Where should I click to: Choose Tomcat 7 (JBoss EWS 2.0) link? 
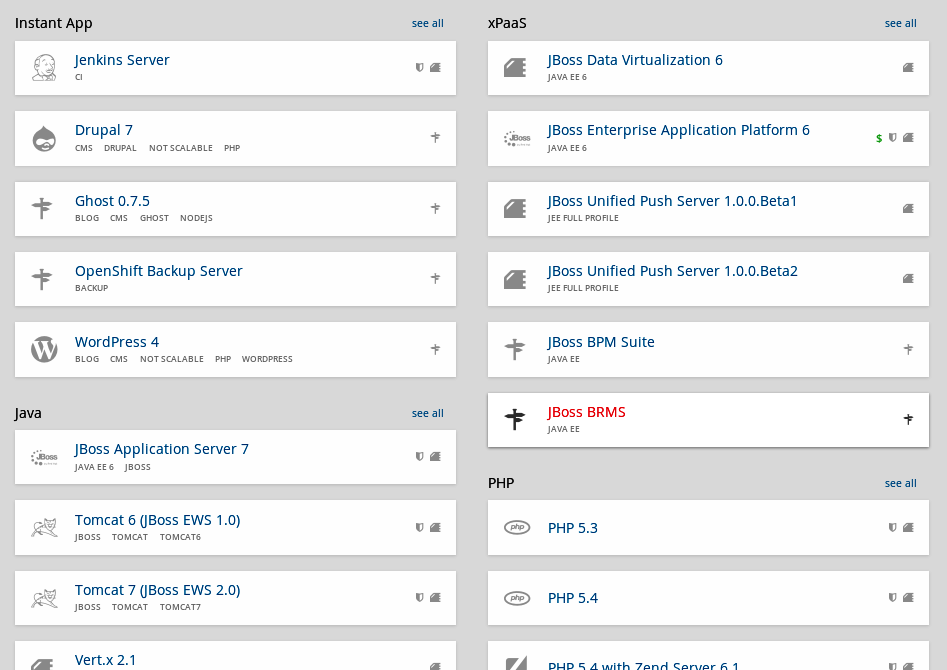point(158,590)
